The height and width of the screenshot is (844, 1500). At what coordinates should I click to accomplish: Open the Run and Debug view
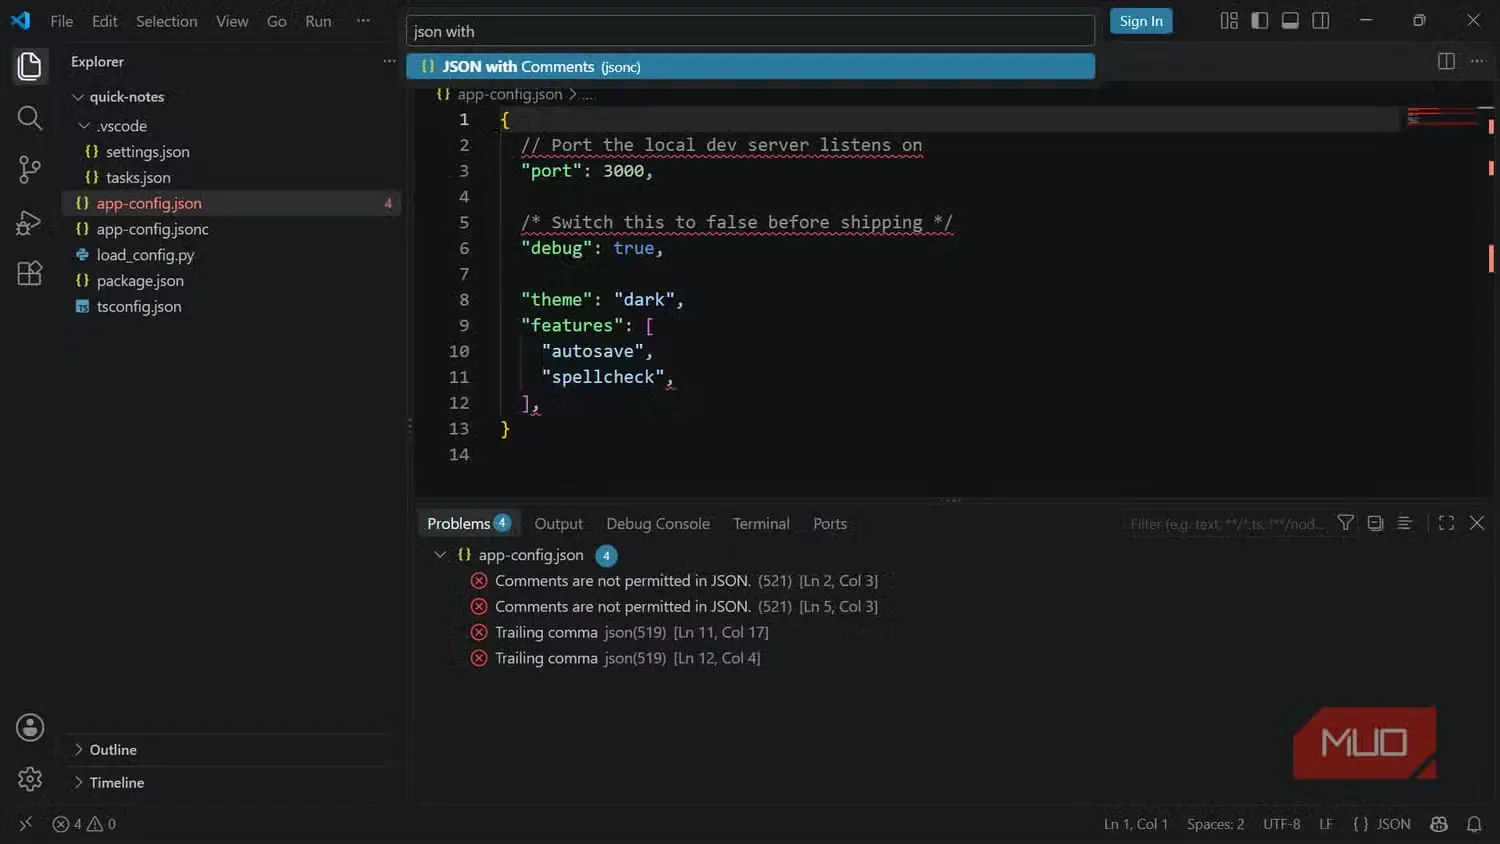click(x=29, y=222)
